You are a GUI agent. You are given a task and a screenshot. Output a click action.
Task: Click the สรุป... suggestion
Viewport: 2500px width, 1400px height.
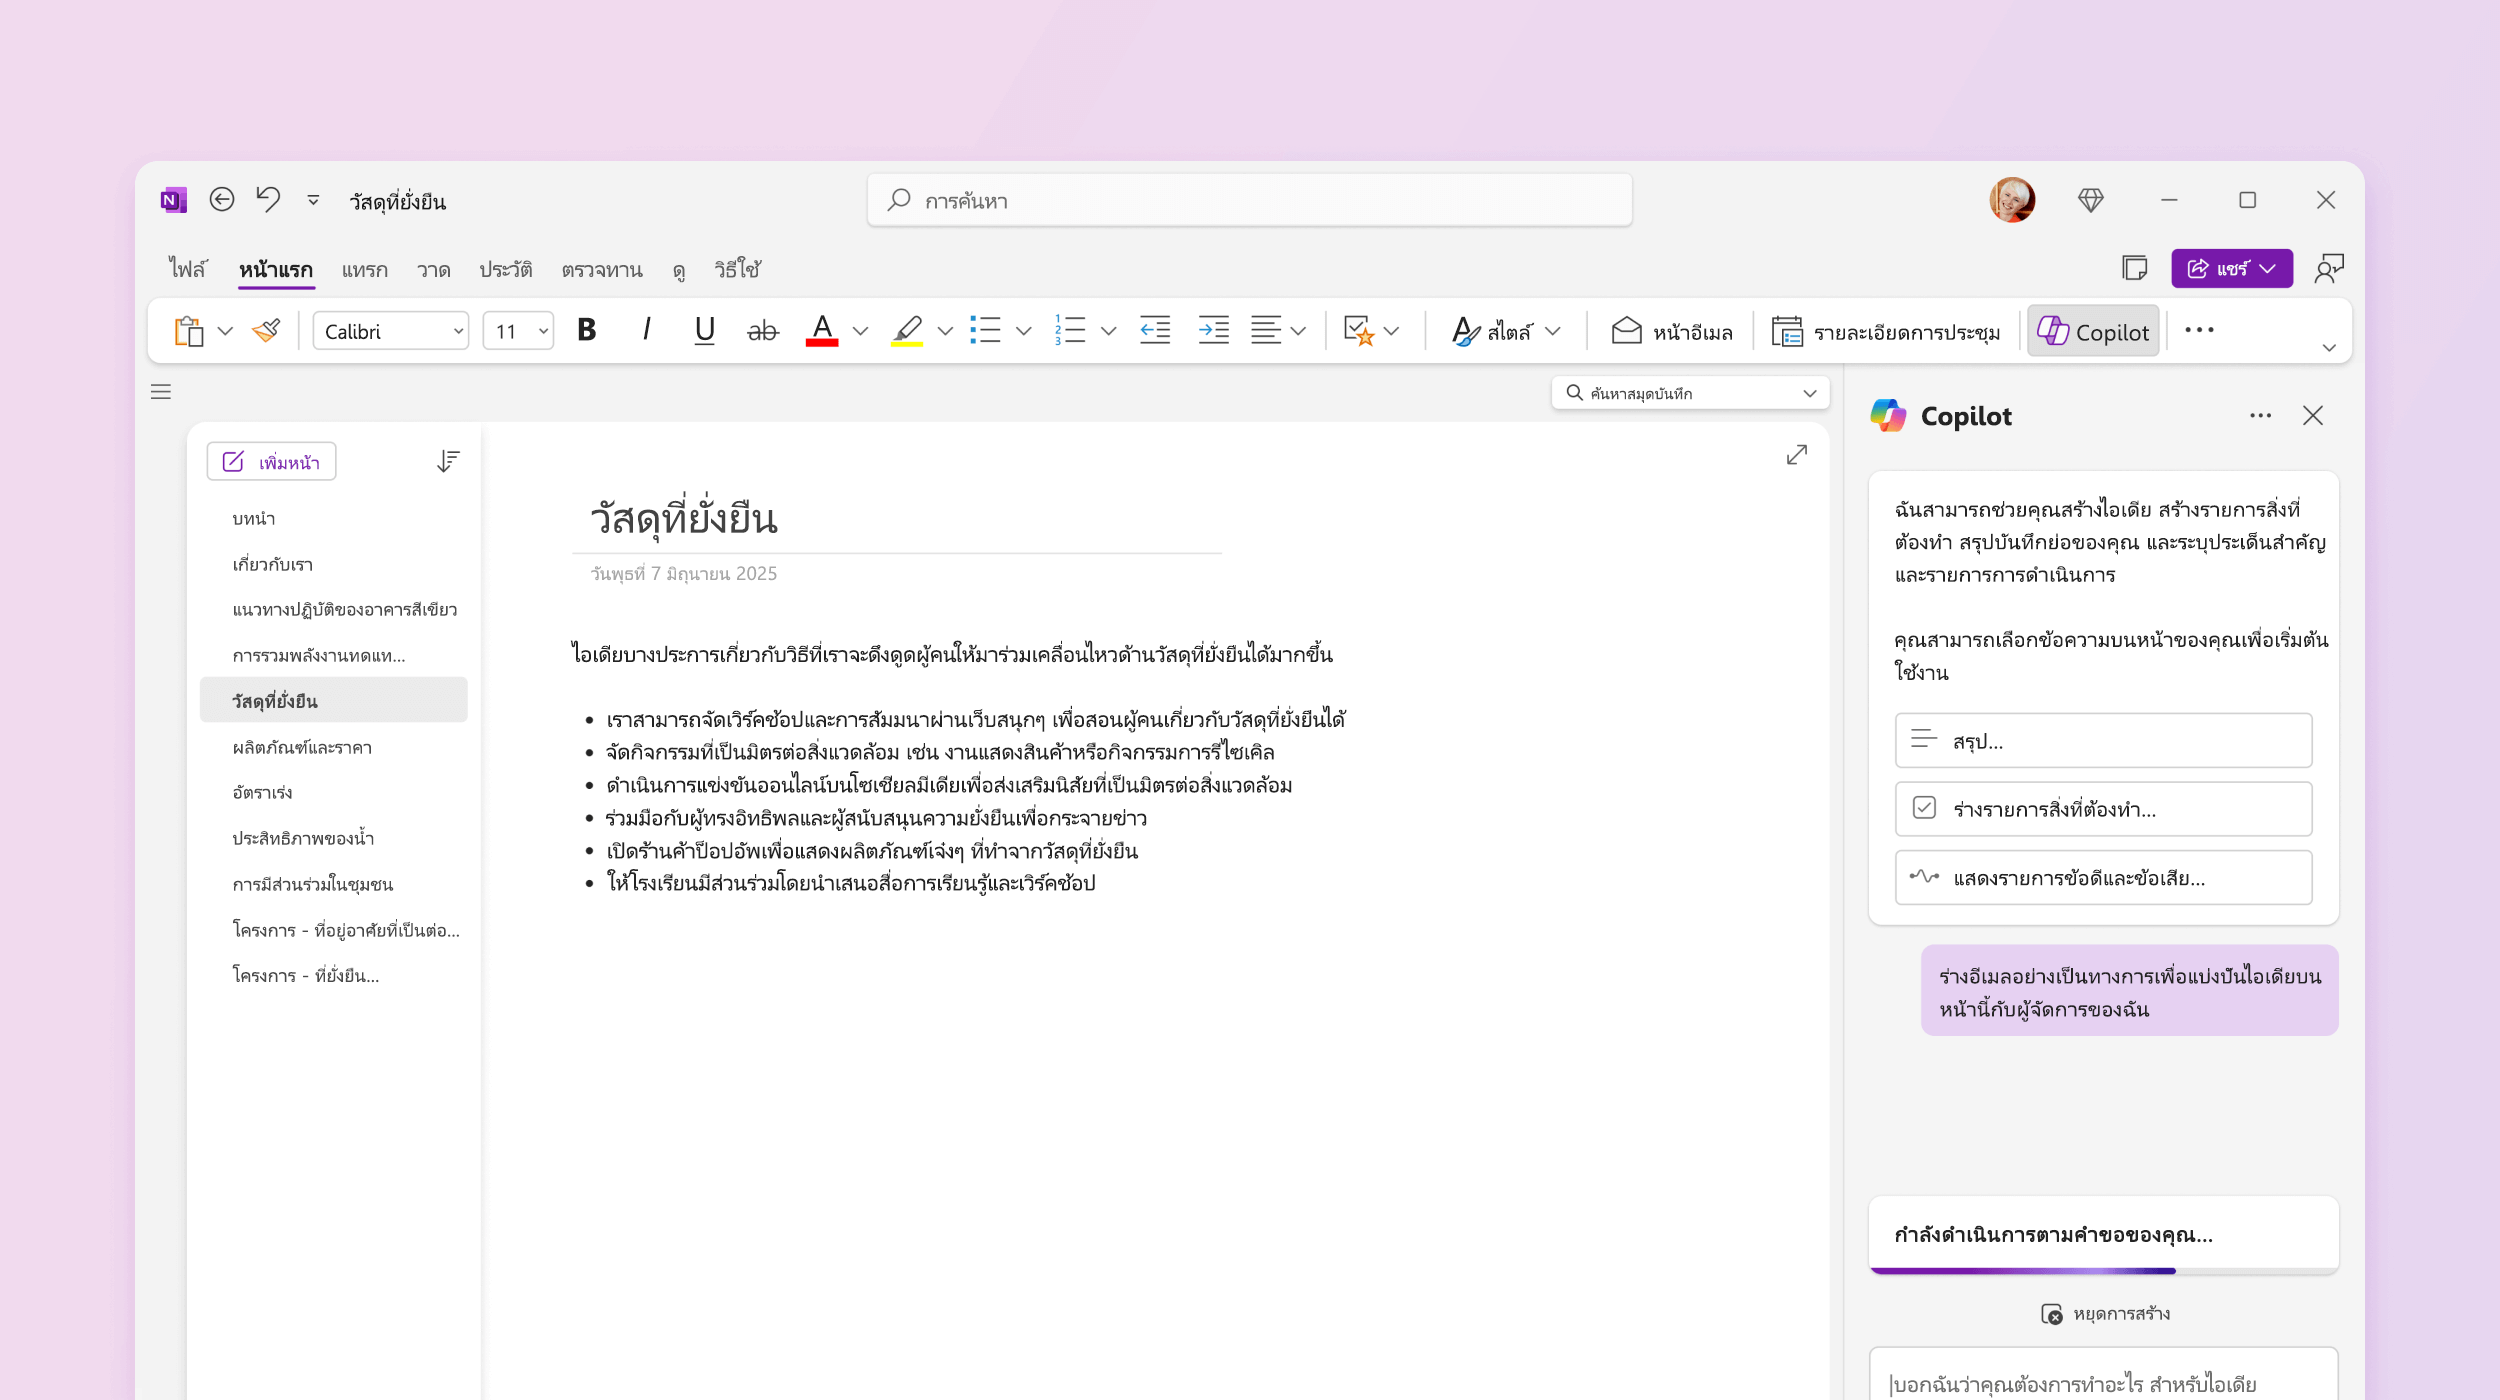point(2103,741)
